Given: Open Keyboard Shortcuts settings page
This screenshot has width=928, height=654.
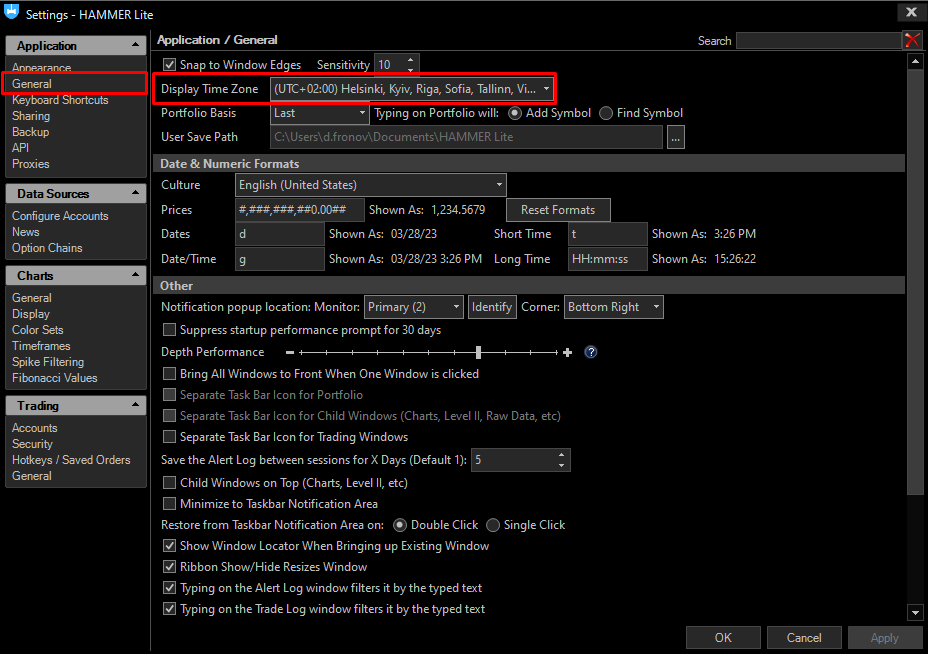Looking at the screenshot, I should (60, 100).
